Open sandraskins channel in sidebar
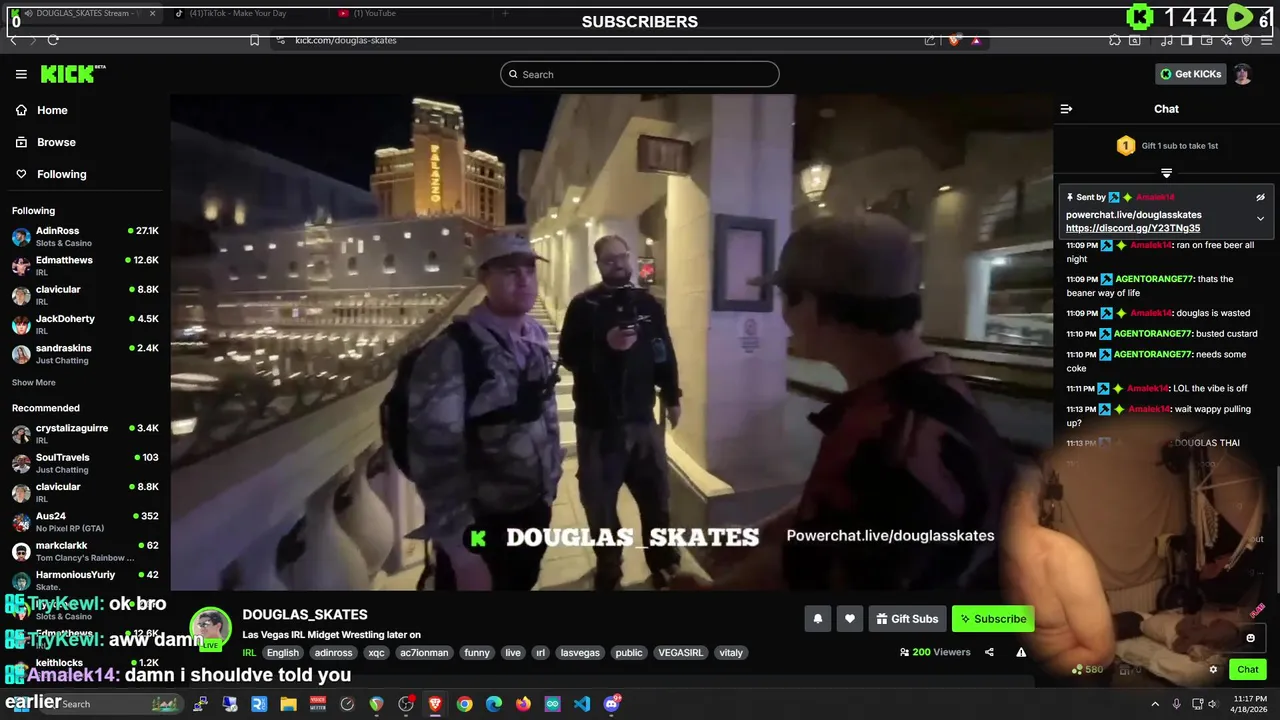This screenshot has height=720, width=1280. pyautogui.click(x=85, y=353)
